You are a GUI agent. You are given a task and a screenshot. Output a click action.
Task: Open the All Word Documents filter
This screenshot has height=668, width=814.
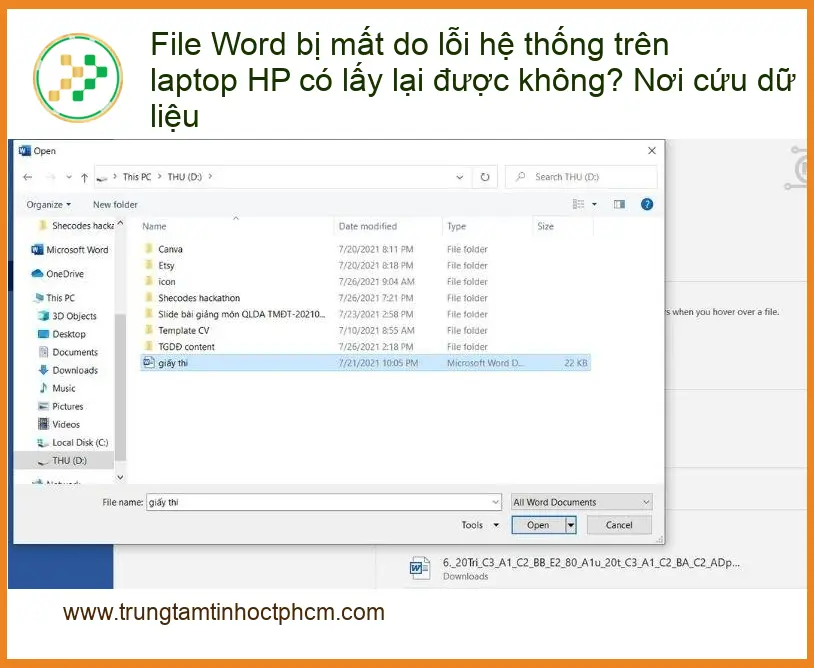point(581,502)
